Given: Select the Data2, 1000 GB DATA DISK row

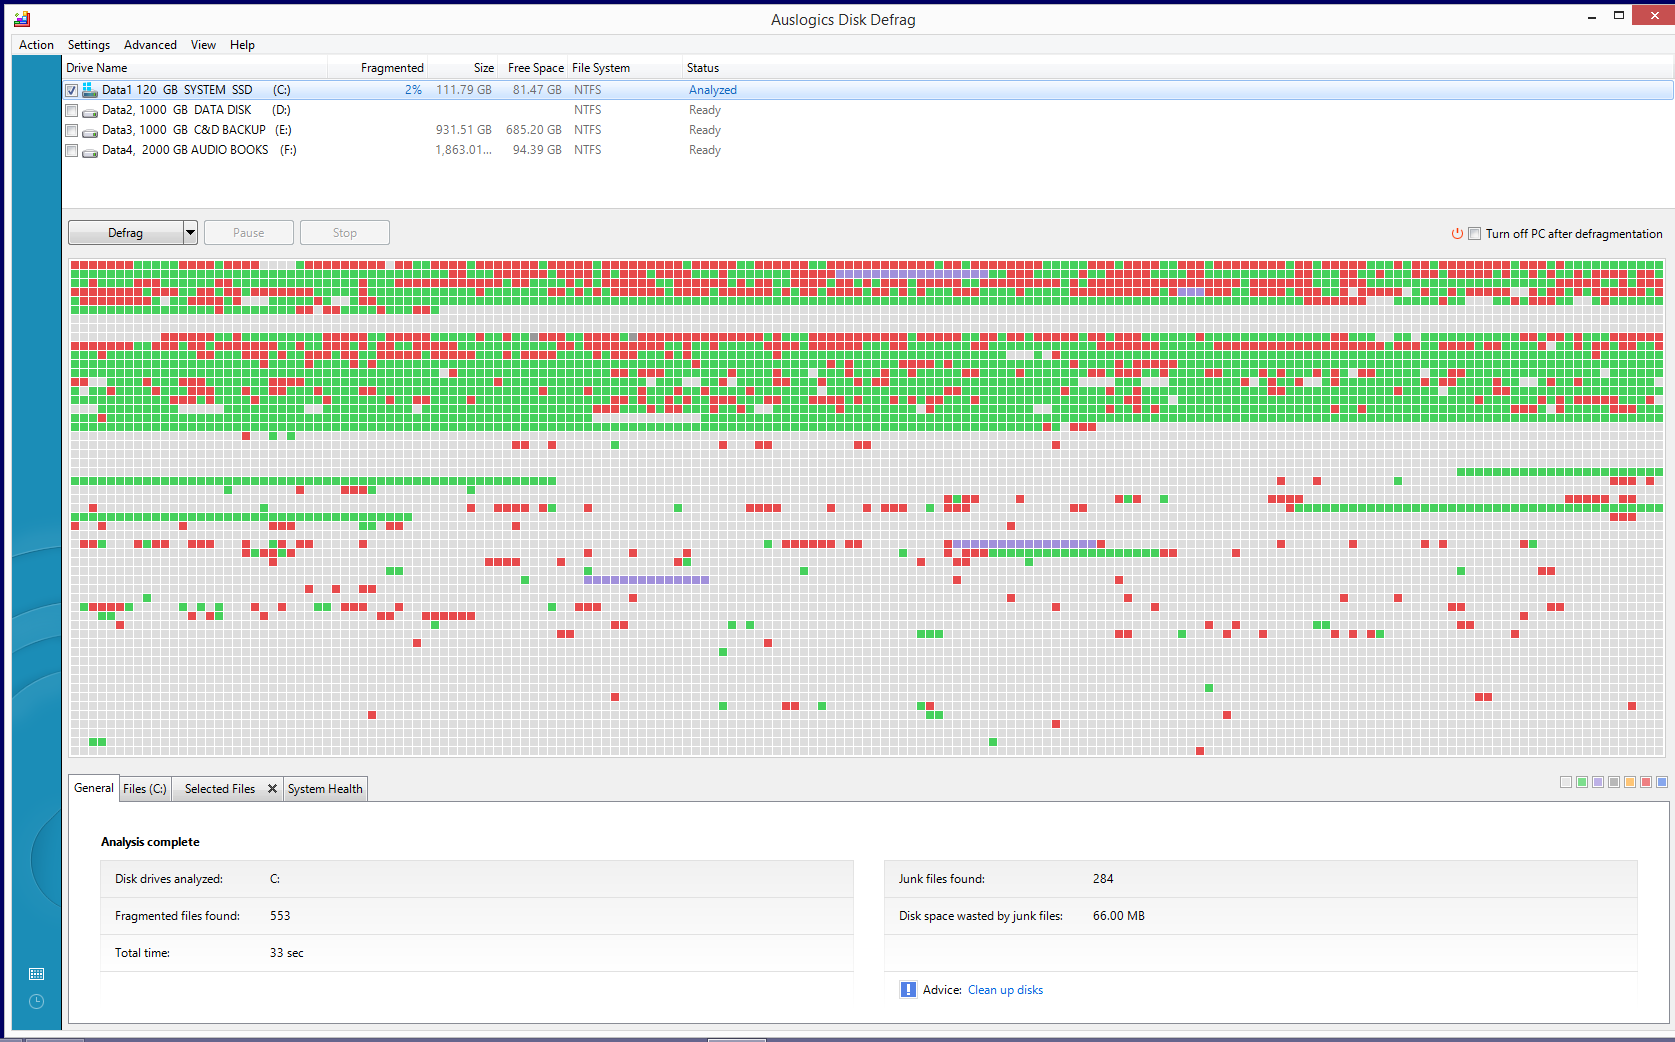Looking at the screenshot, I should [x=868, y=110].
